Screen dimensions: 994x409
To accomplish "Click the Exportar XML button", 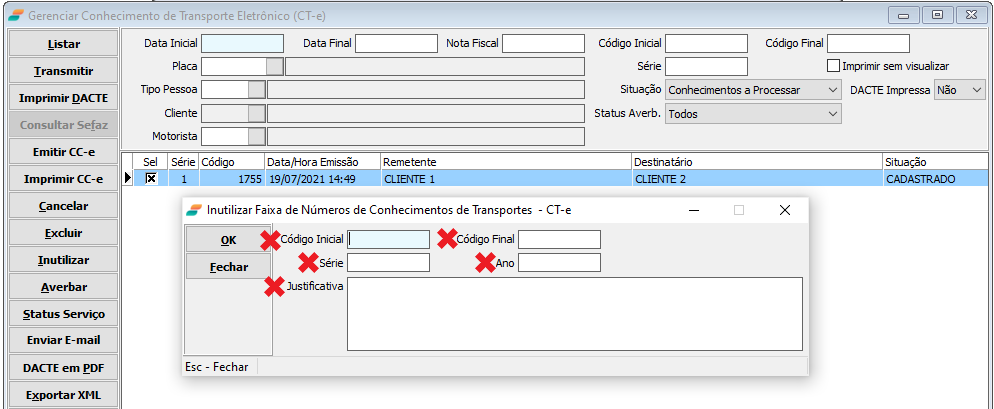I will coord(63,394).
